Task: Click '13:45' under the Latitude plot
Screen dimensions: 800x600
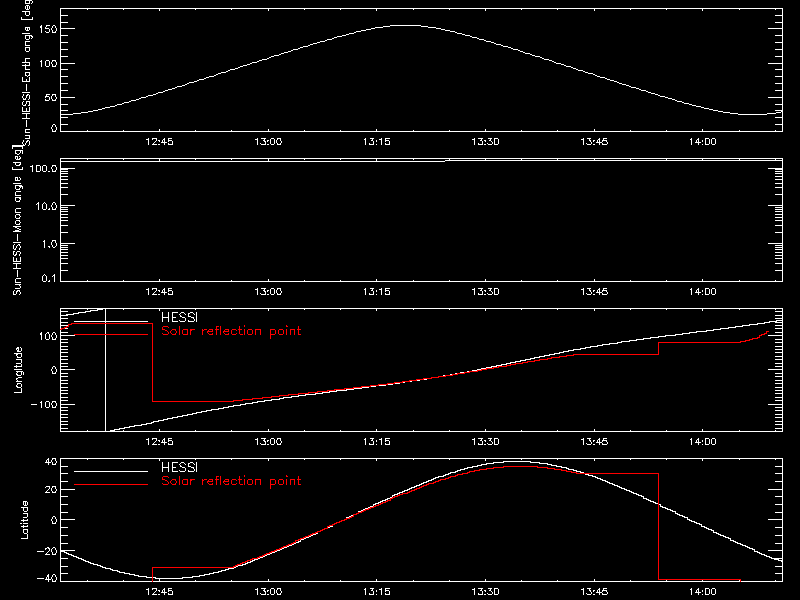Action: click(x=594, y=592)
